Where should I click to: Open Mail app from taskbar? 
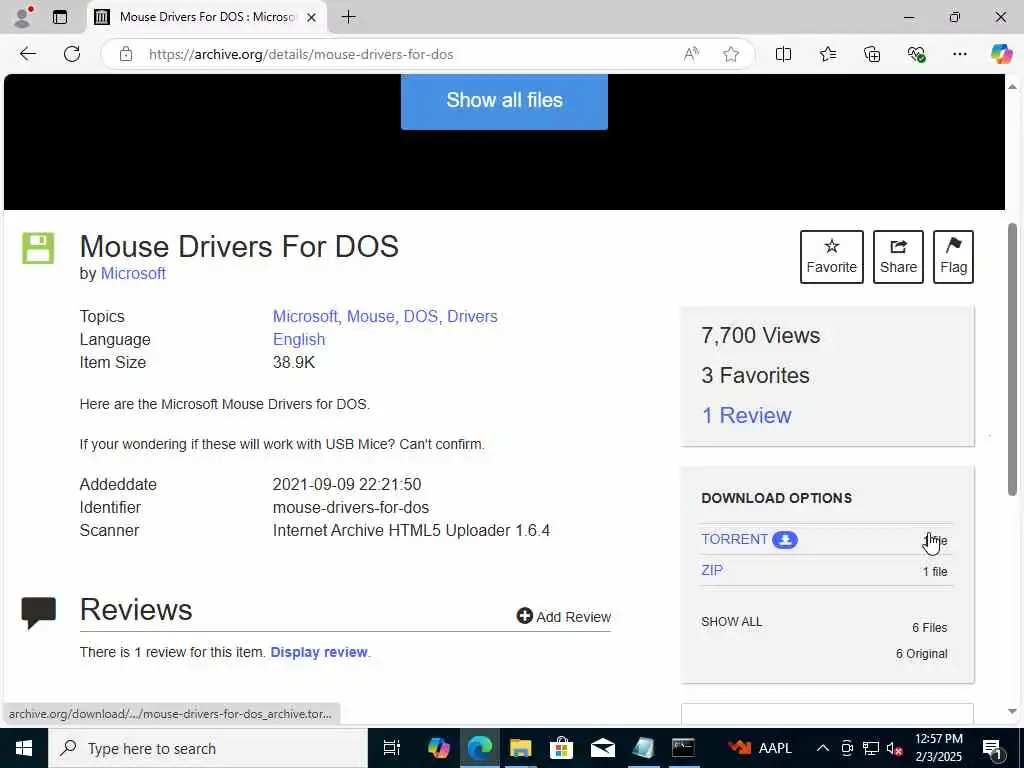602,748
